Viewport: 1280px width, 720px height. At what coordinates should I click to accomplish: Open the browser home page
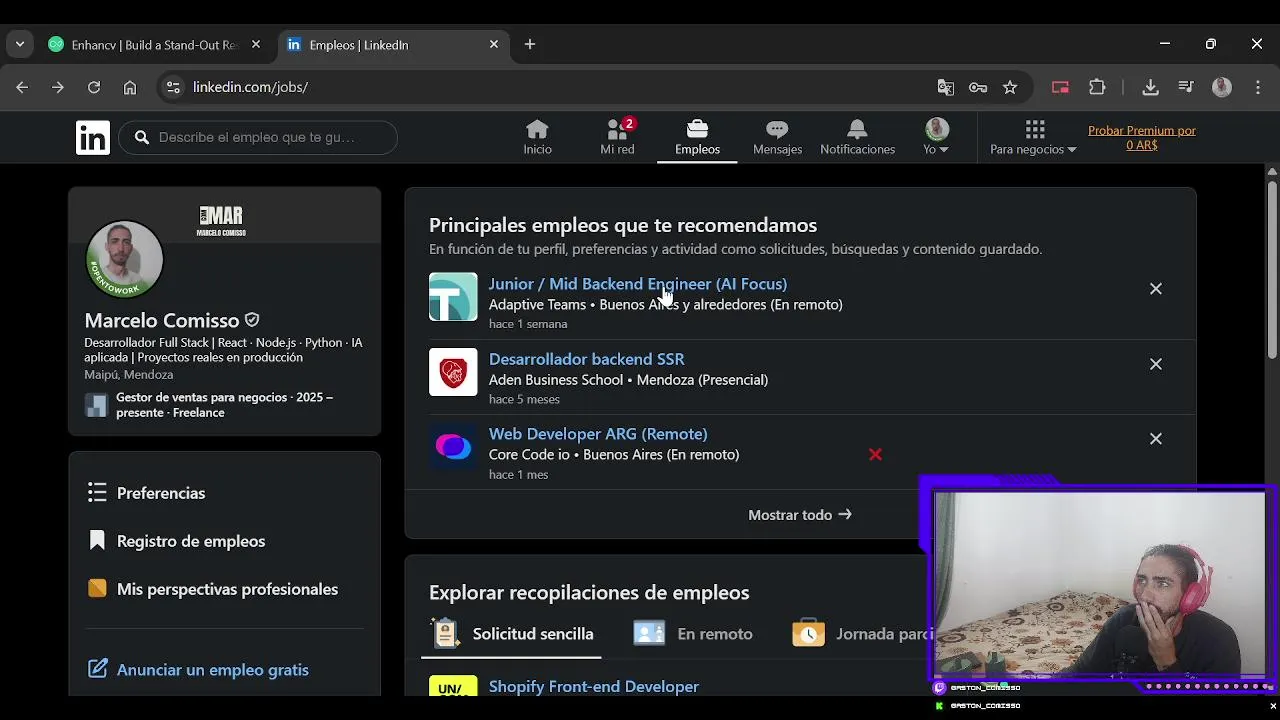point(130,87)
